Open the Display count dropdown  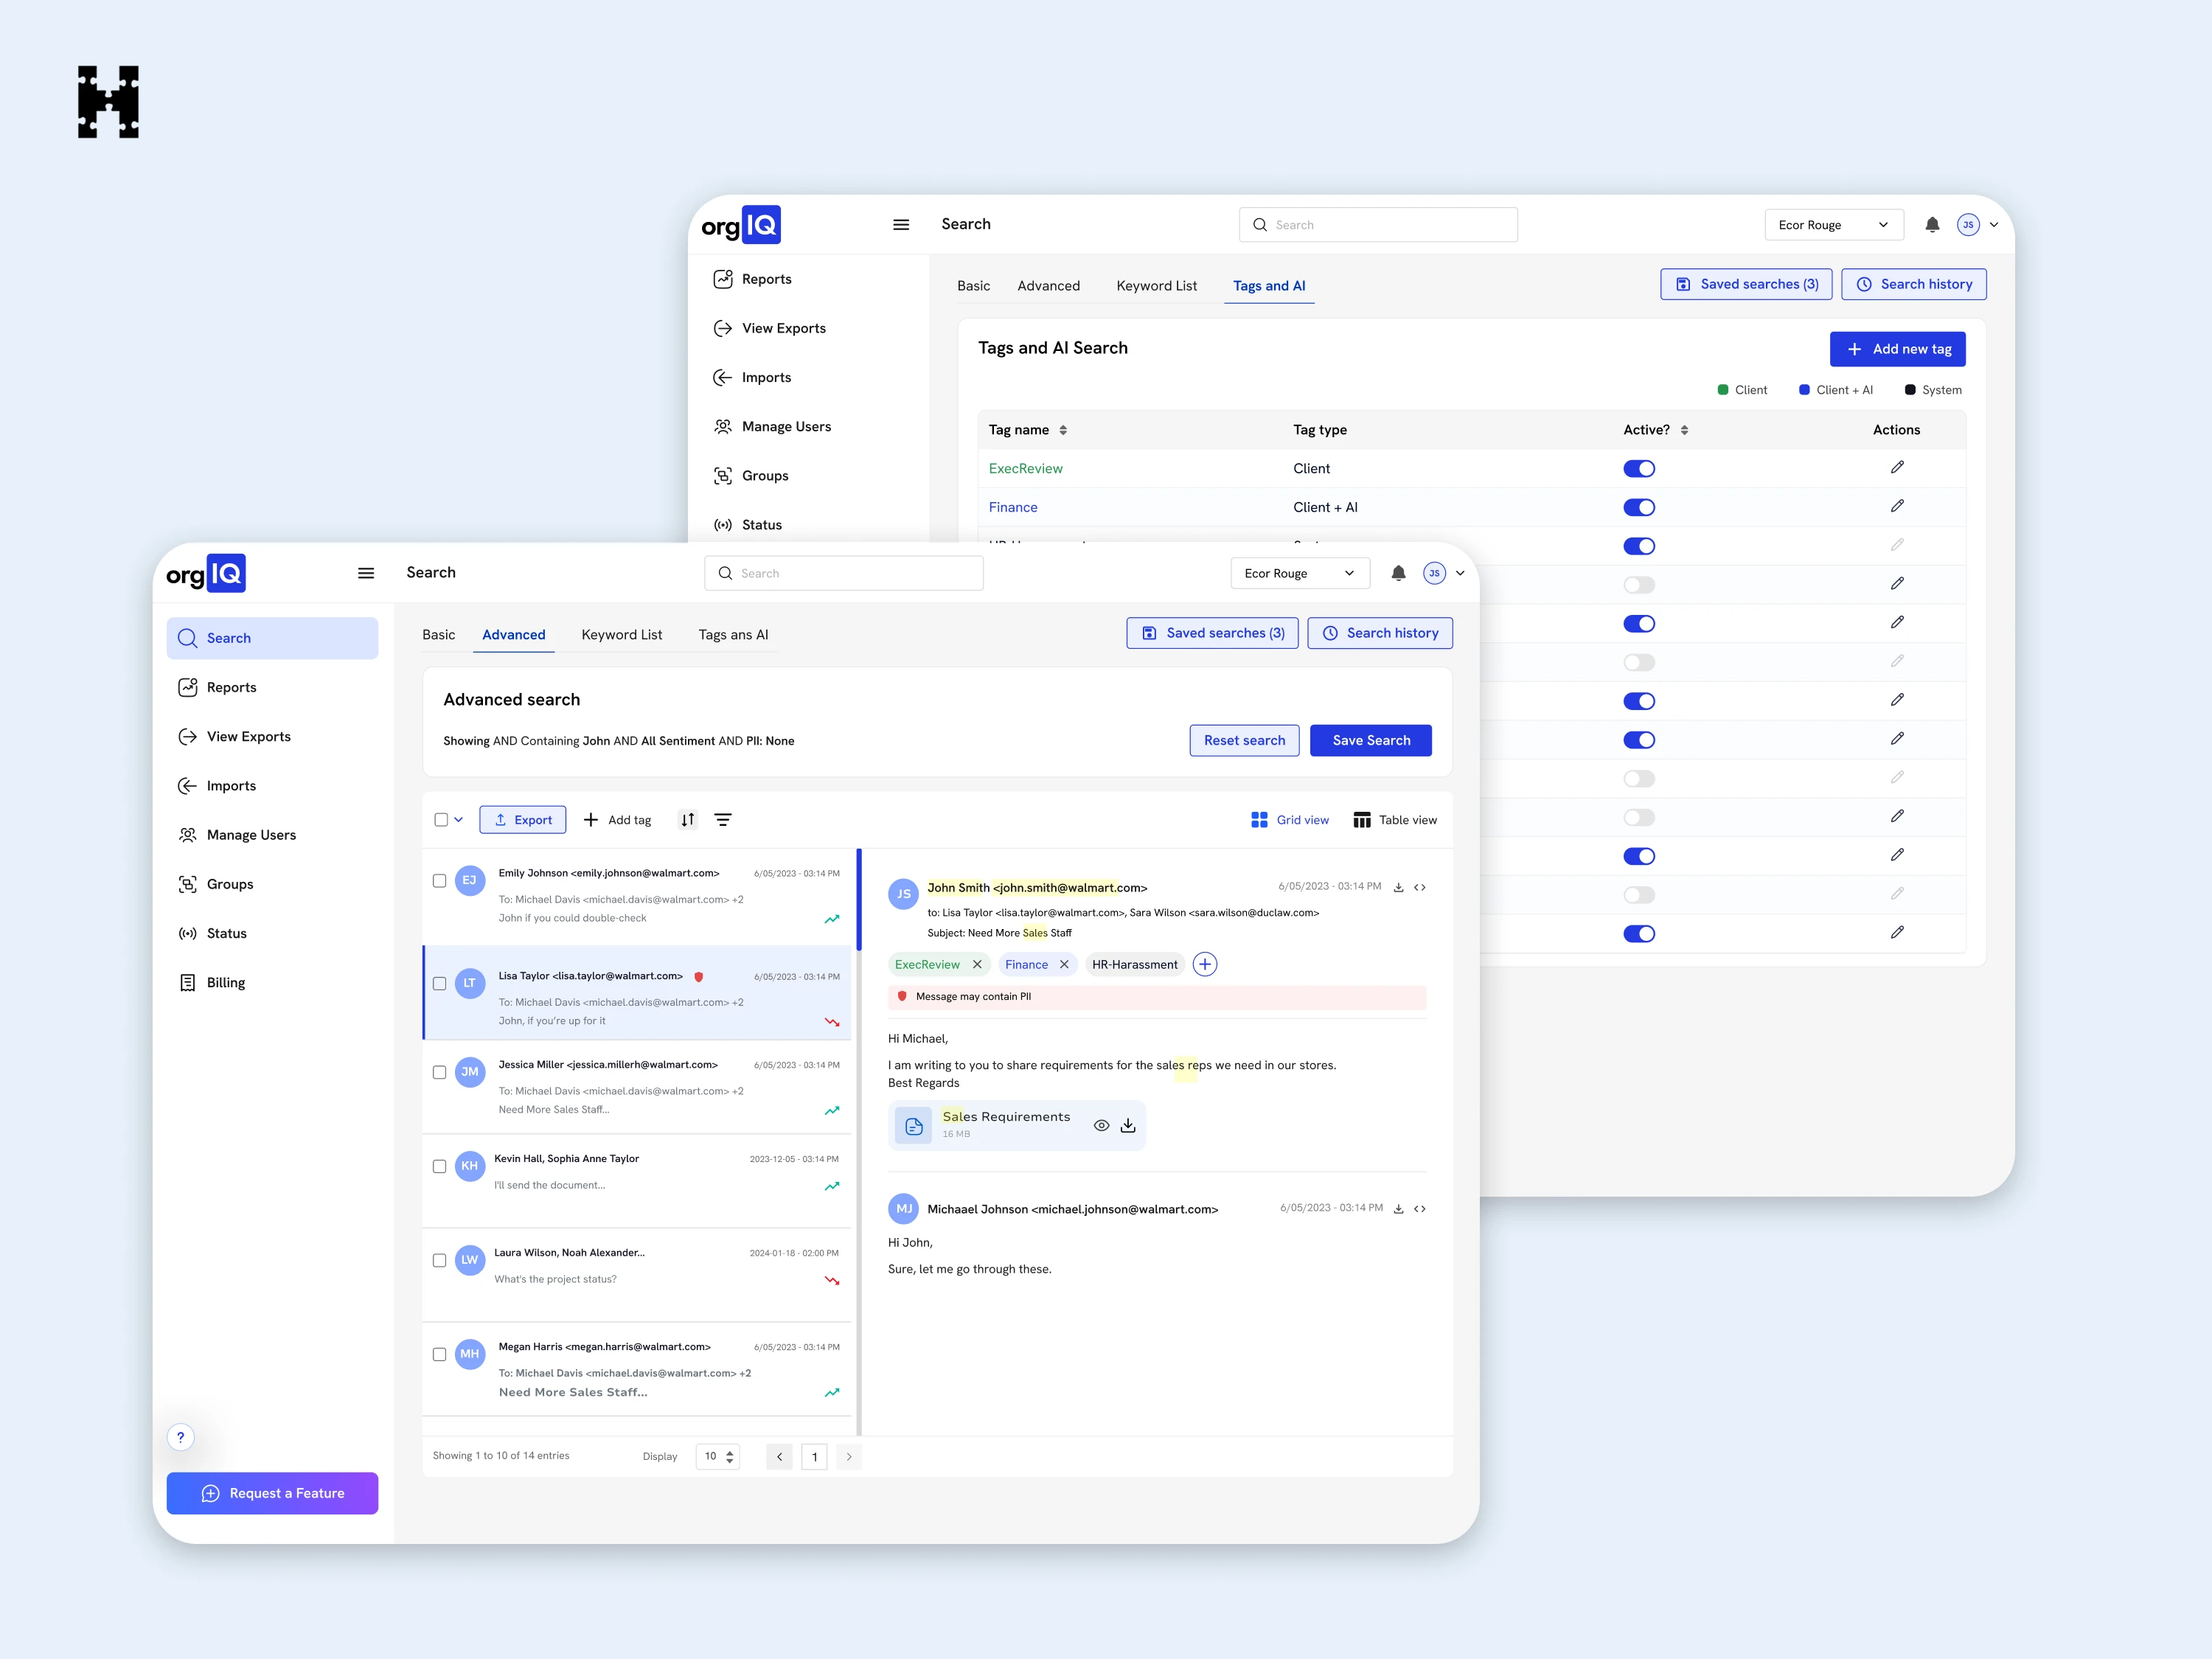[x=717, y=1457]
